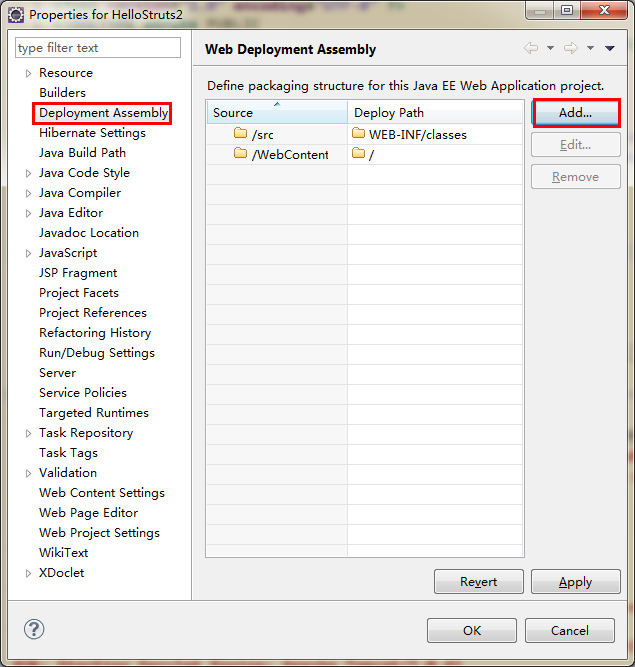Screen dimensions: 635x667
Task: Click the forward navigation arrow icon
Action: click(x=571, y=48)
